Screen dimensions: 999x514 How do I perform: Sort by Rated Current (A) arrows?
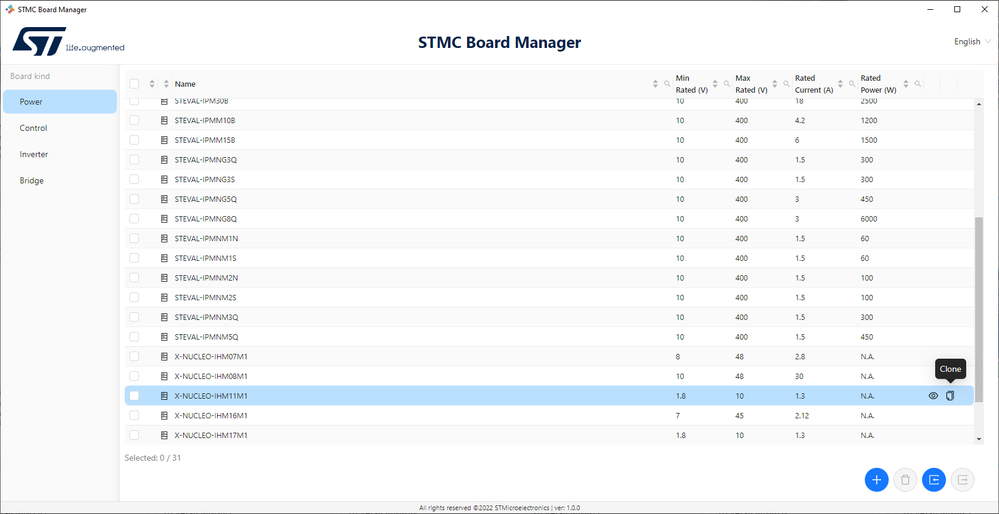tap(840, 84)
